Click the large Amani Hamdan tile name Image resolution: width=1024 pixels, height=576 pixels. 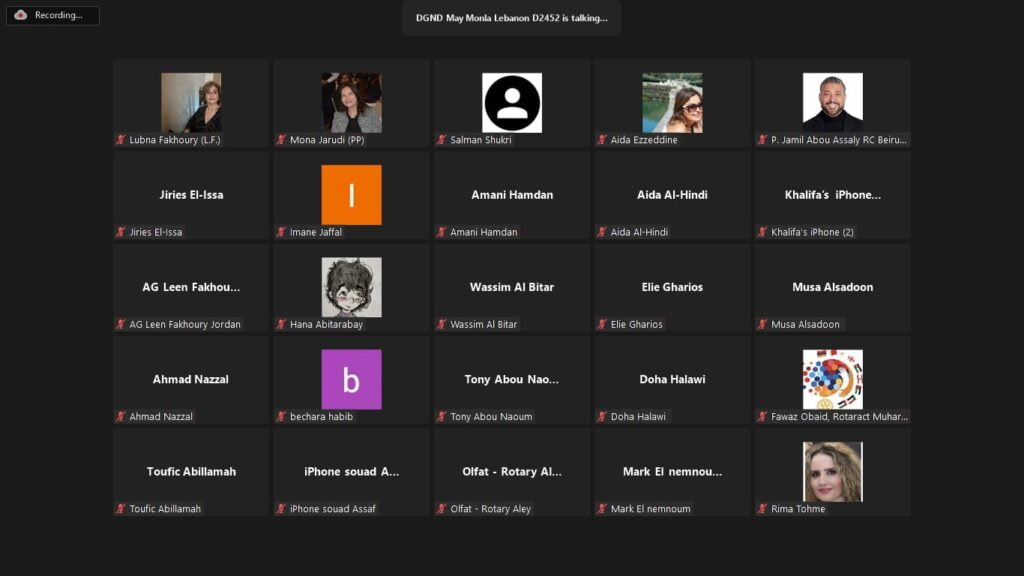point(512,195)
